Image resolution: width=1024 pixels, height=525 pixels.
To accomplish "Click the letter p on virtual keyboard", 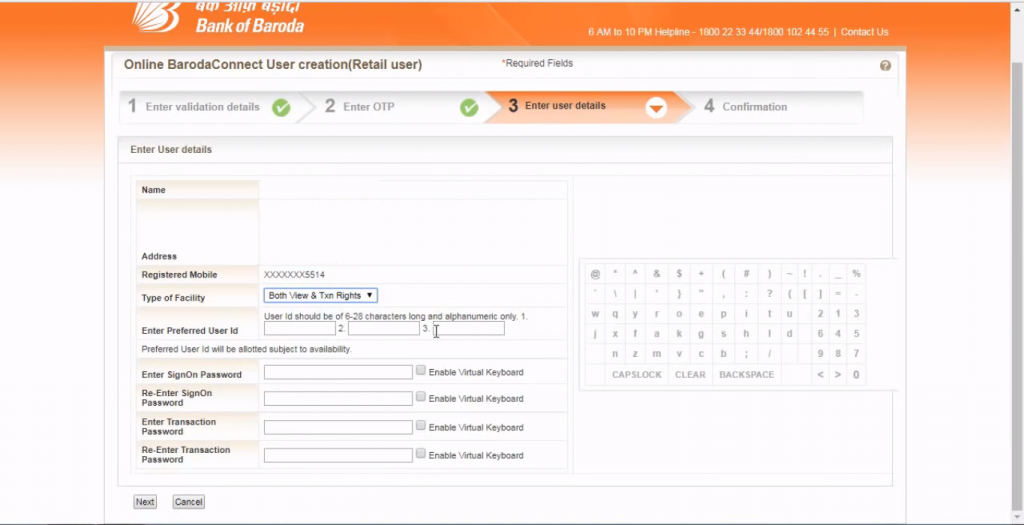I will tap(724, 314).
